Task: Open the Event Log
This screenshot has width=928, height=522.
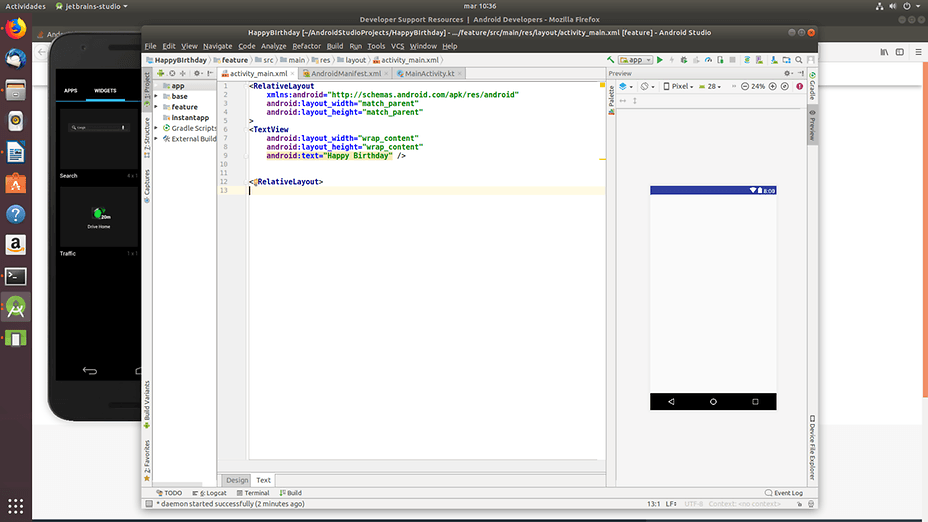Action: 784,492
